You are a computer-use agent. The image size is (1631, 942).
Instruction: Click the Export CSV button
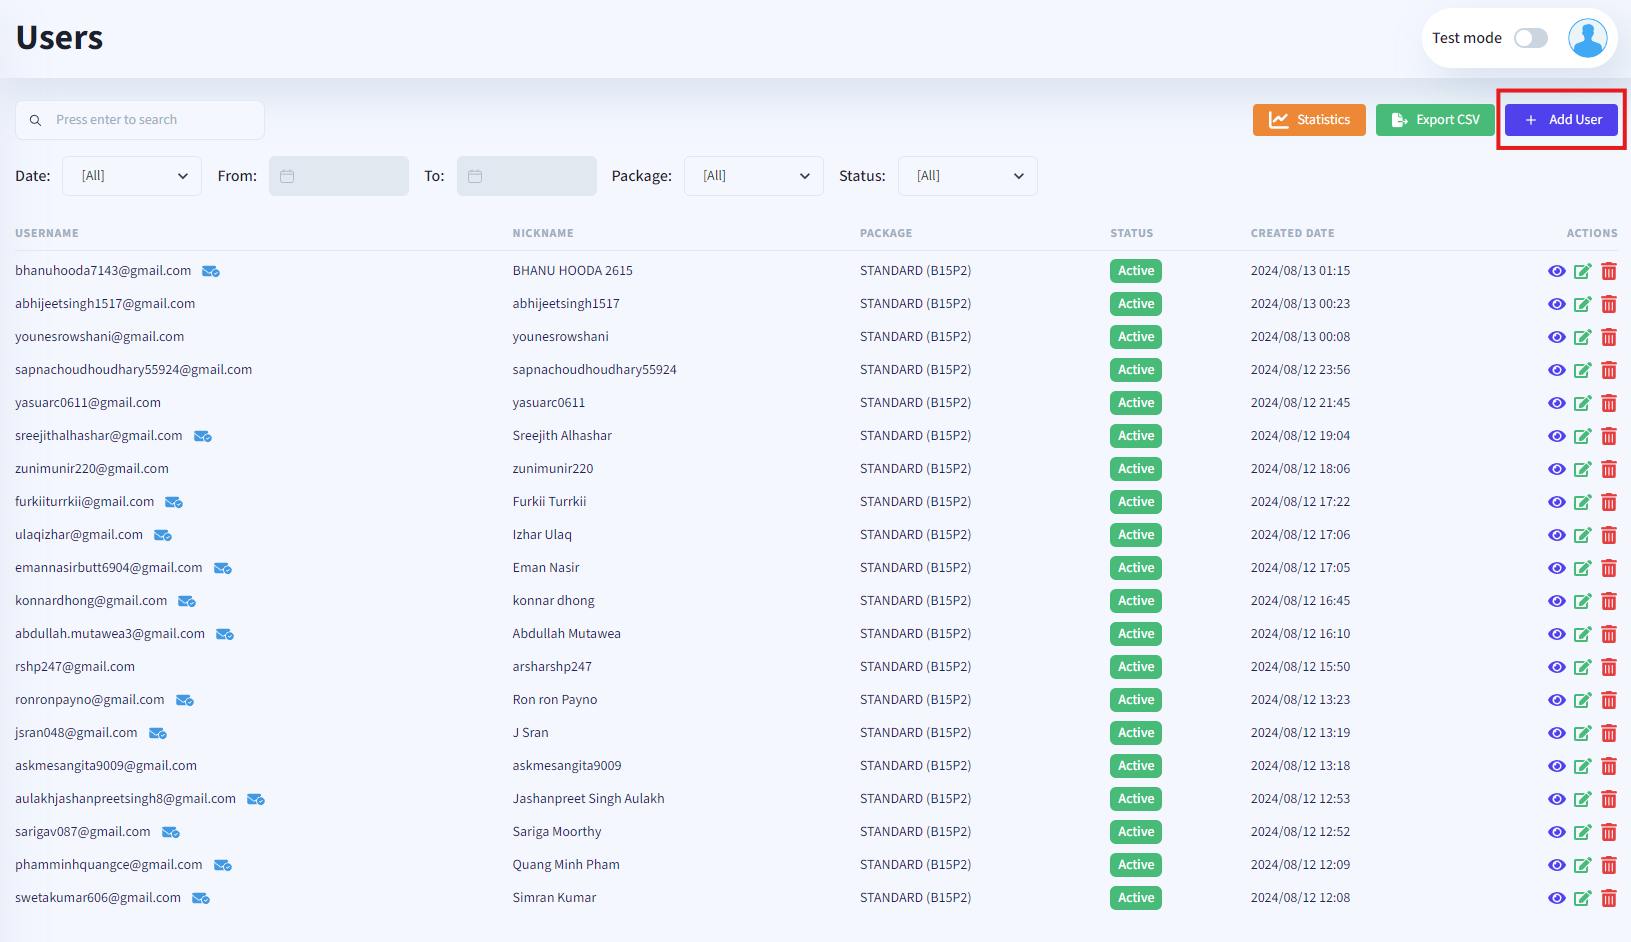tap(1434, 120)
